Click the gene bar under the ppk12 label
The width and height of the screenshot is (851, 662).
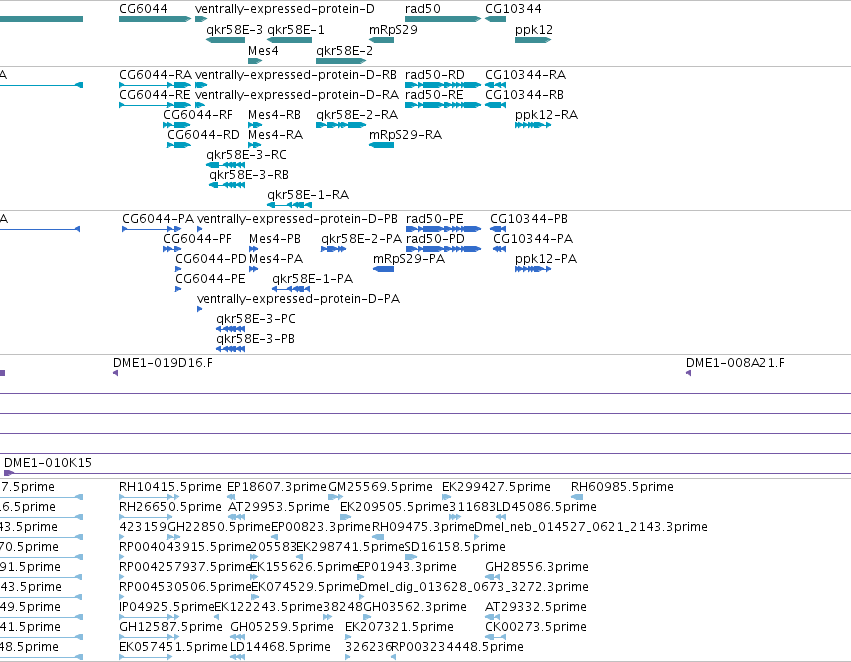tap(533, 40)
